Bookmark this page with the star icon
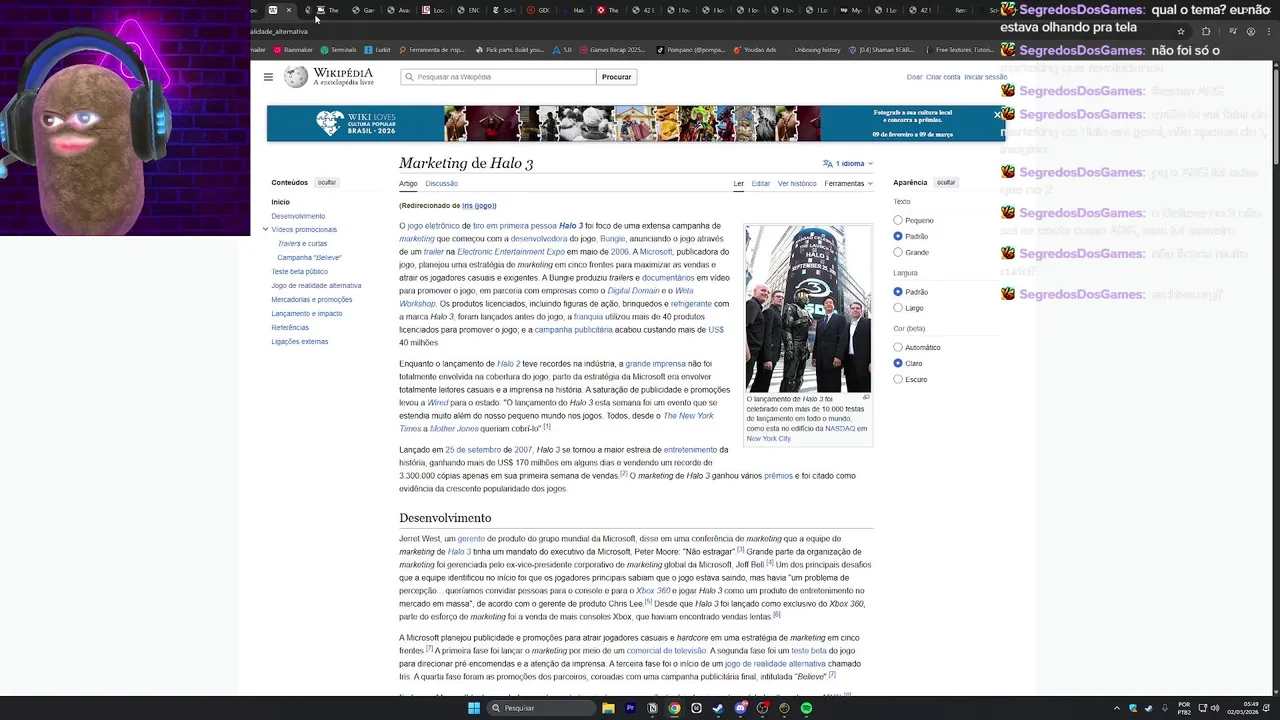The height and width of the screenshot is (720, 1280). tap(1180, 31)
